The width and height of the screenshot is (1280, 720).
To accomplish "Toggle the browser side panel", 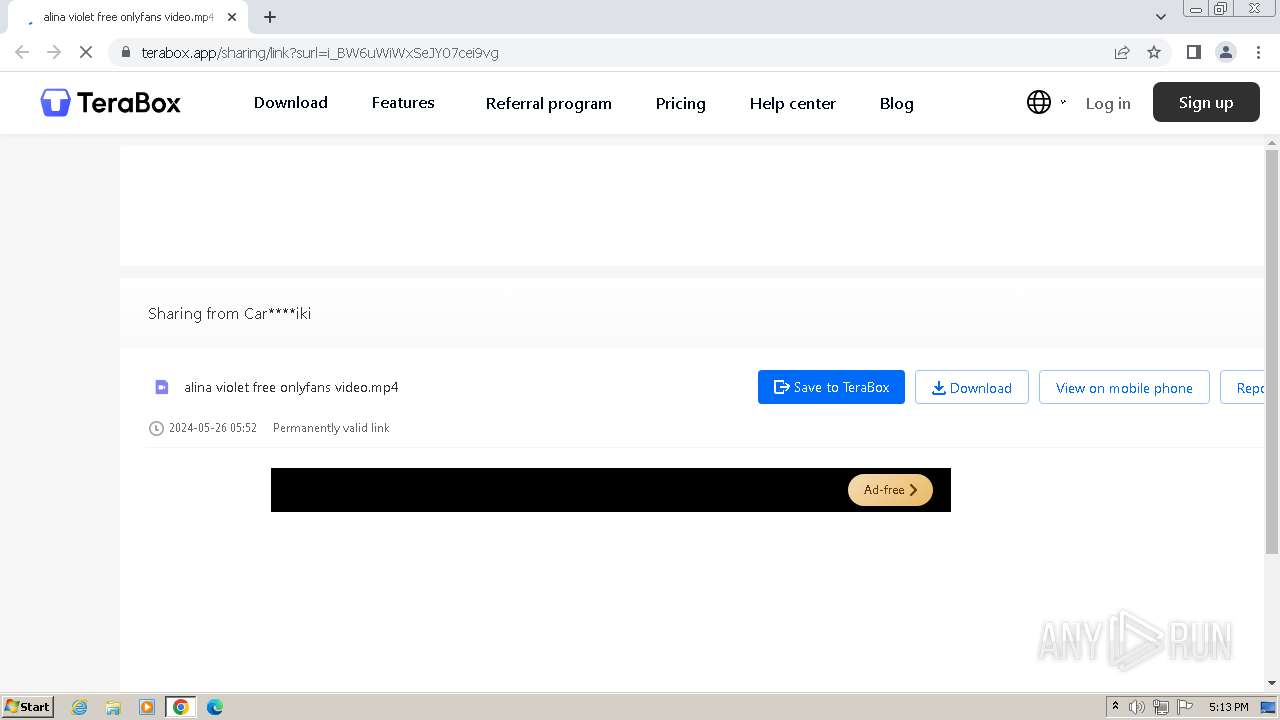I will [x=1193, y=52].
